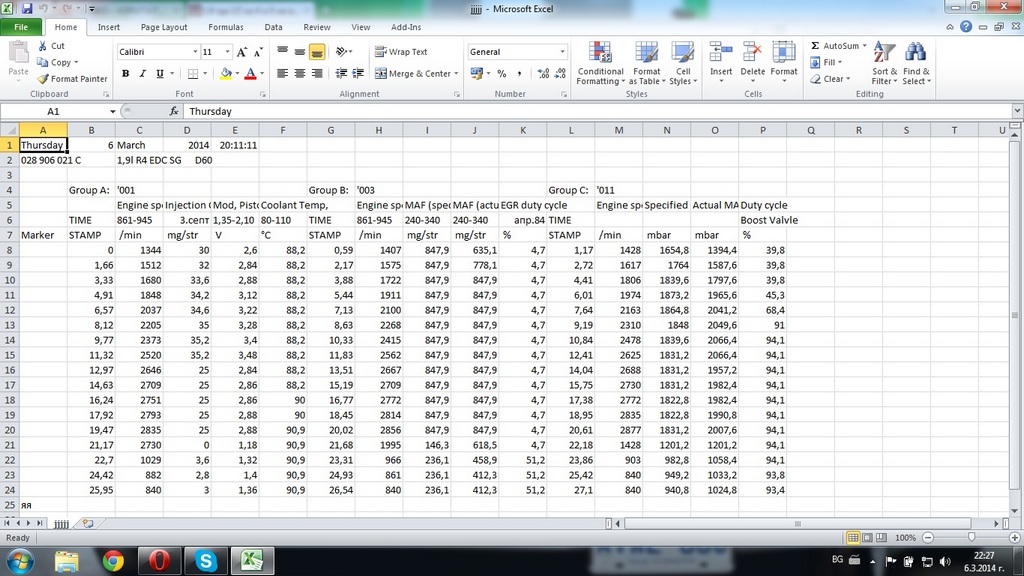
Task: Toggle Wrap Text for the cell
Action: (401, 52)
